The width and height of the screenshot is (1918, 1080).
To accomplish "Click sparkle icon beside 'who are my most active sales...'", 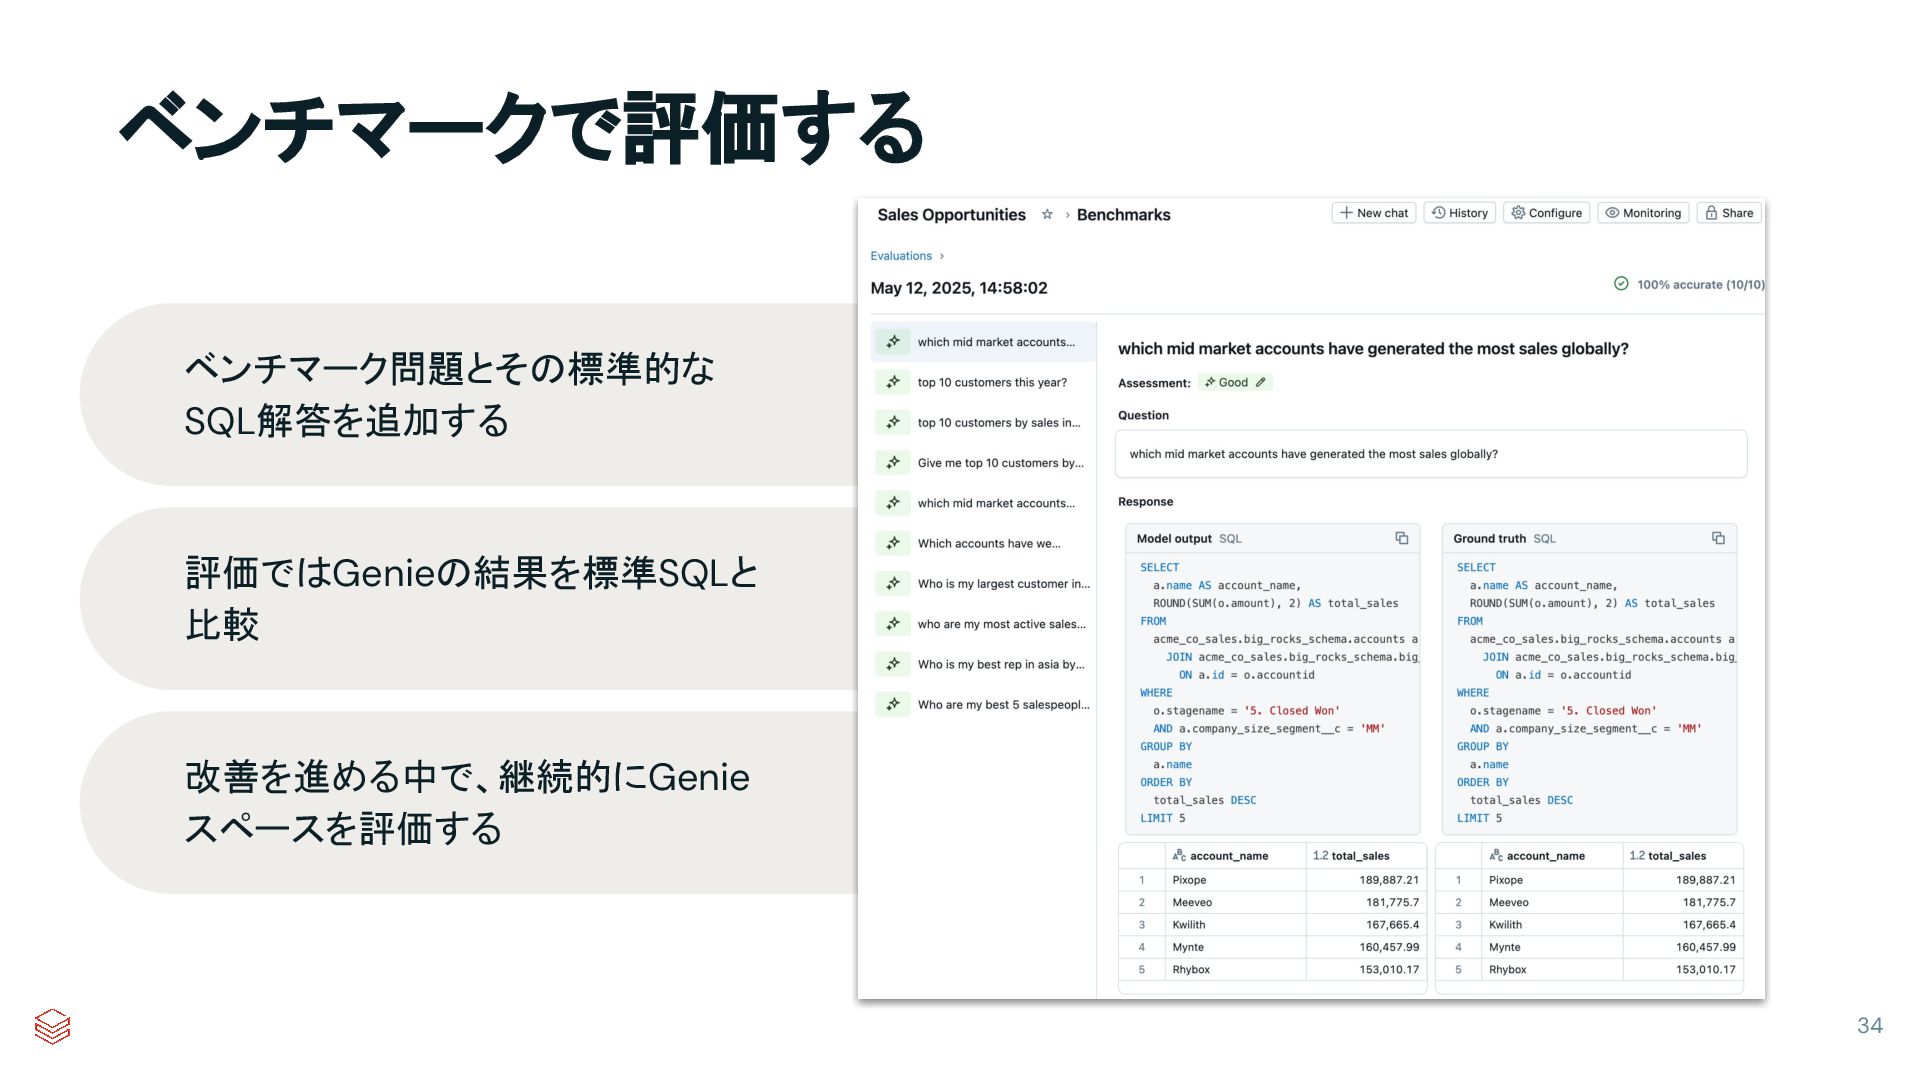I will 893,624.
